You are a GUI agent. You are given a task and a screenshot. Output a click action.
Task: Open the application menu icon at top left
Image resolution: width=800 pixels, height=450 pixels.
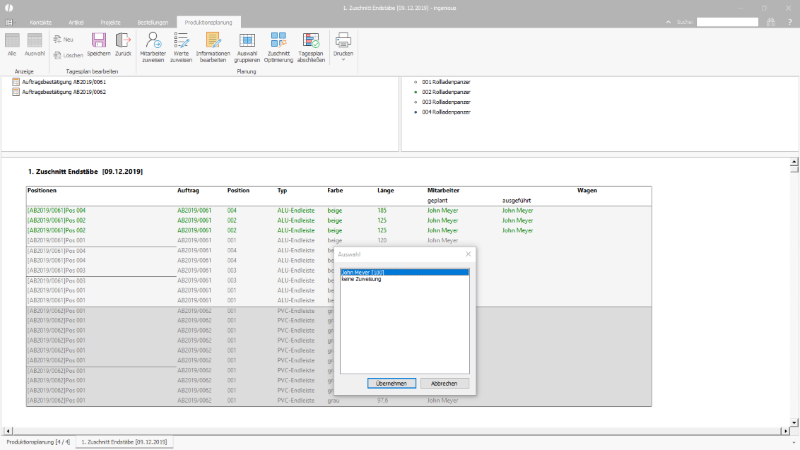pyautogui.click(x=9, y=22)
